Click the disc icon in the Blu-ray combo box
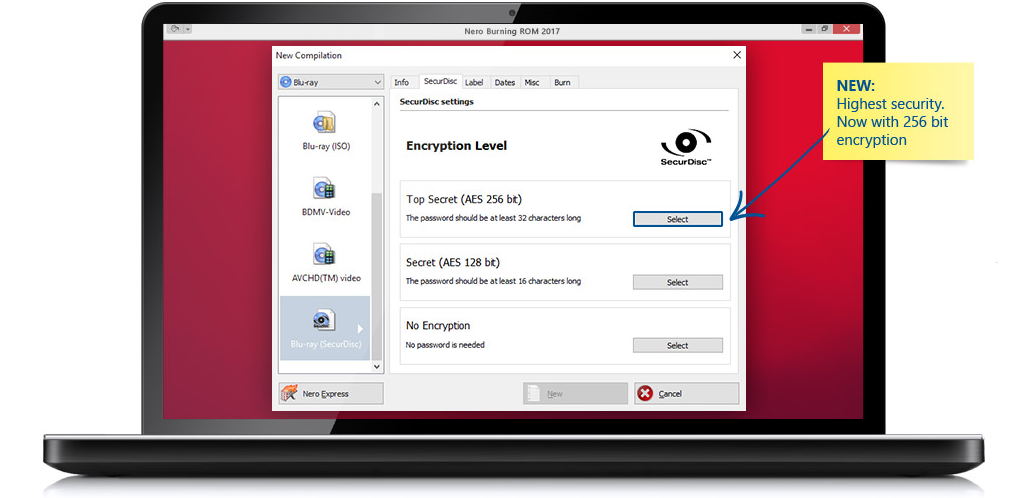Screen dimensions: 1028x498 pos(285,83)
